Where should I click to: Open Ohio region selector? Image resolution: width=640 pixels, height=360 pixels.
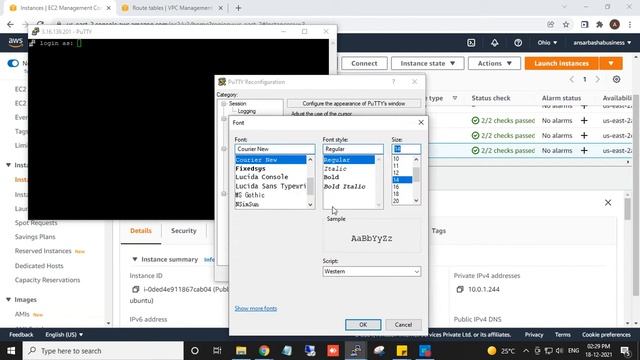pos(547,42)
